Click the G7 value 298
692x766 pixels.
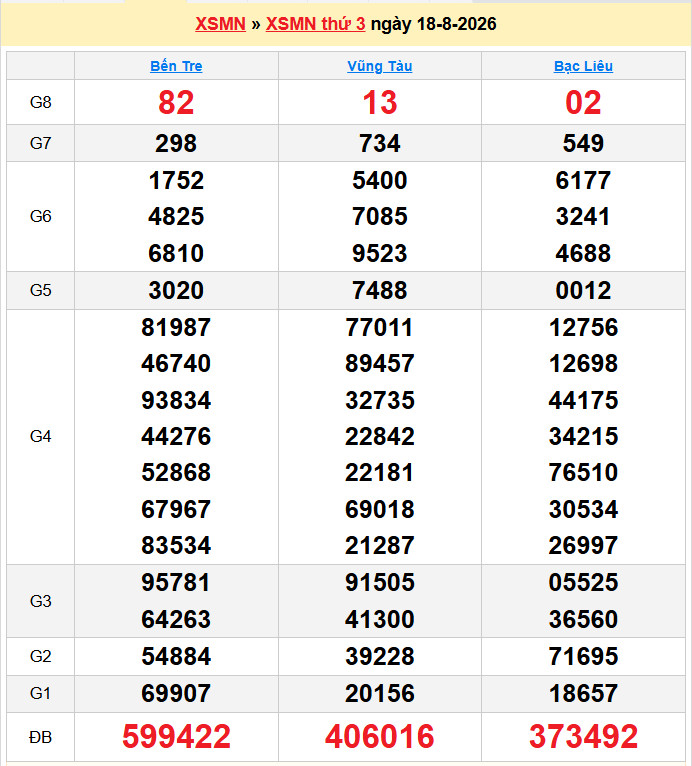tap(176, 144)
